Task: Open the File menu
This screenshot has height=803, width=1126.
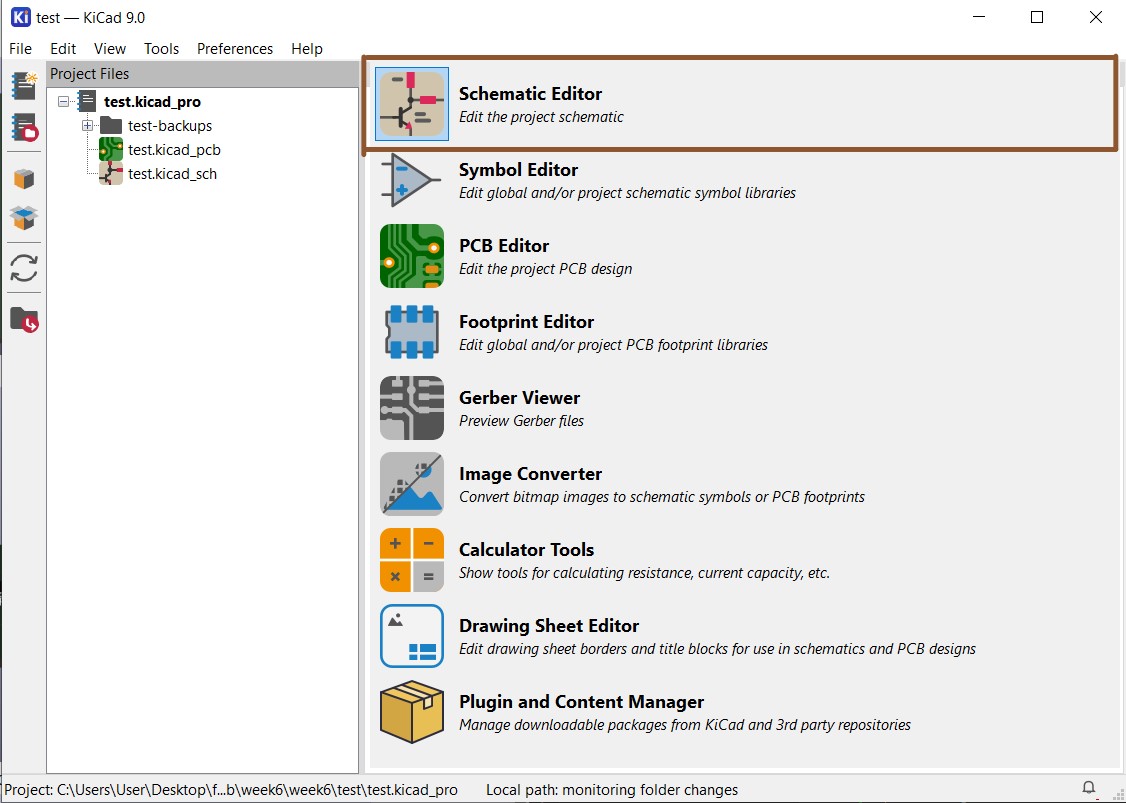Action: (x=20, y=49)
